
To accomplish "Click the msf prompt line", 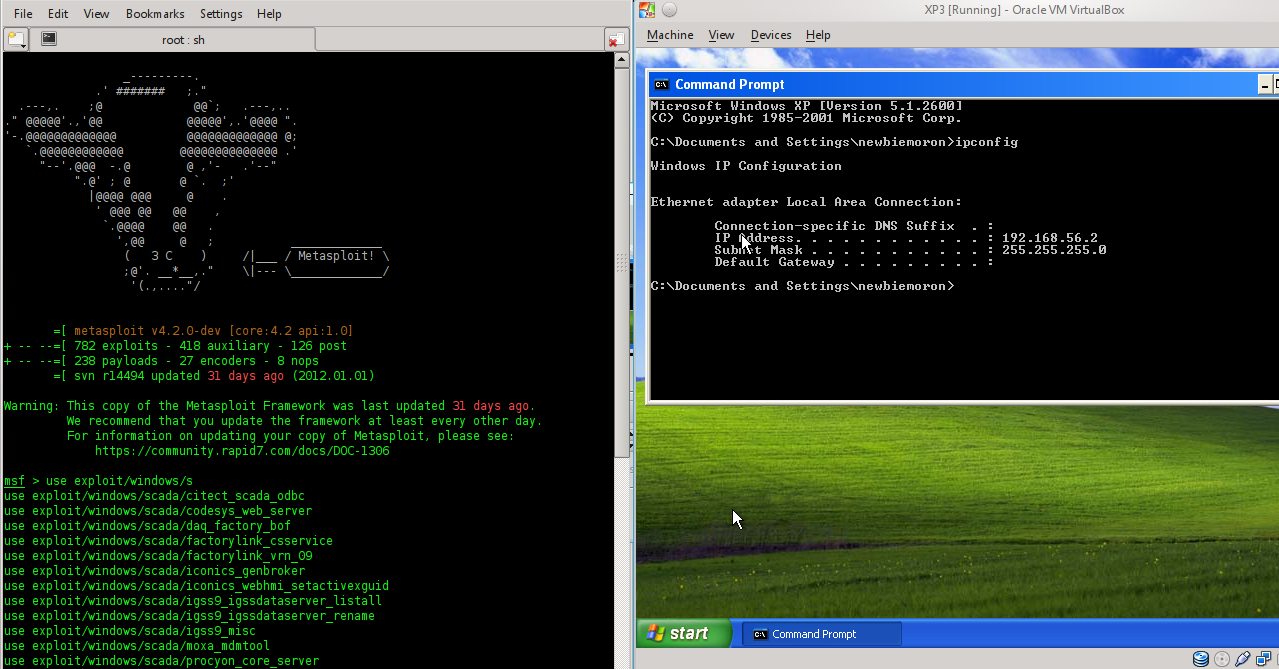I will tap(98, 481).
